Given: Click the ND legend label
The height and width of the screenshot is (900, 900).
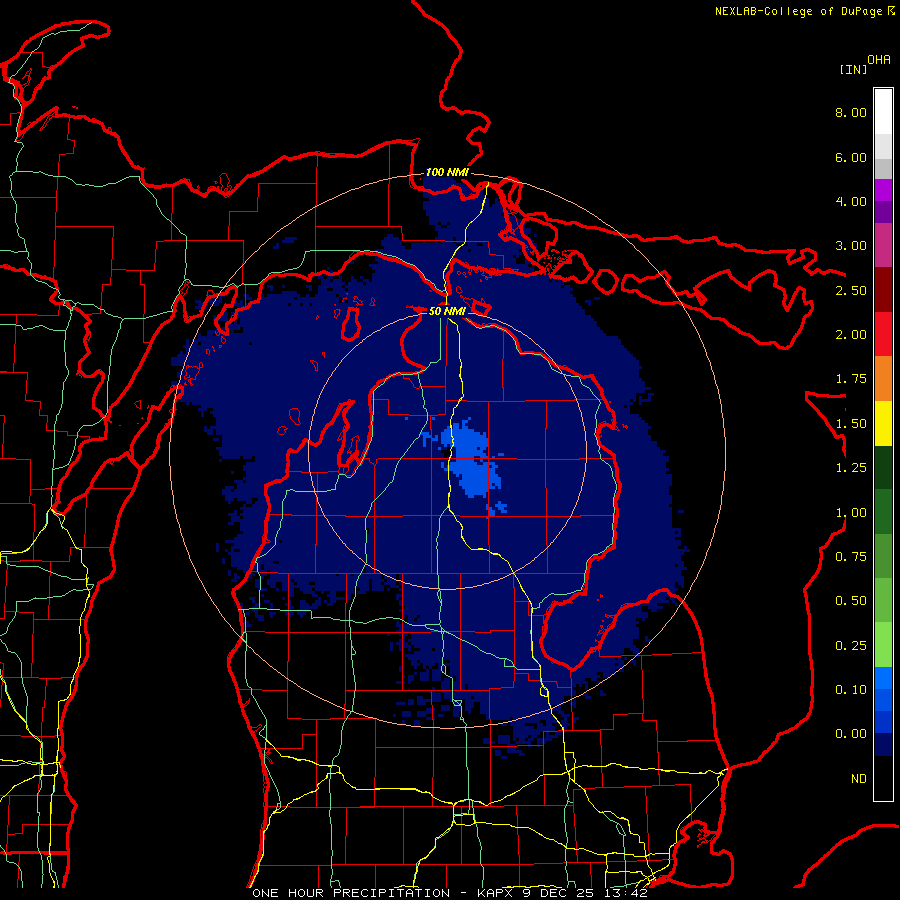Looking at the screenshot, I should pyautogui.click(x=859, y=779).
